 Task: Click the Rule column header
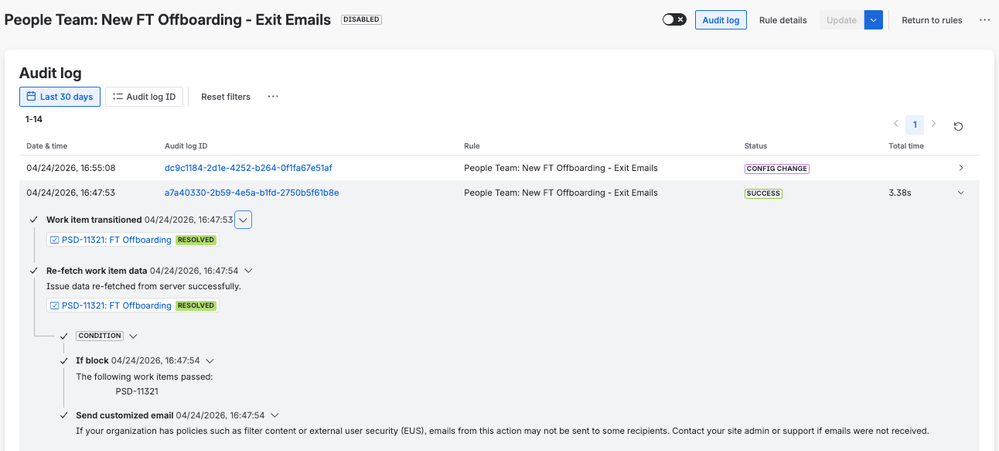(472, 146)
